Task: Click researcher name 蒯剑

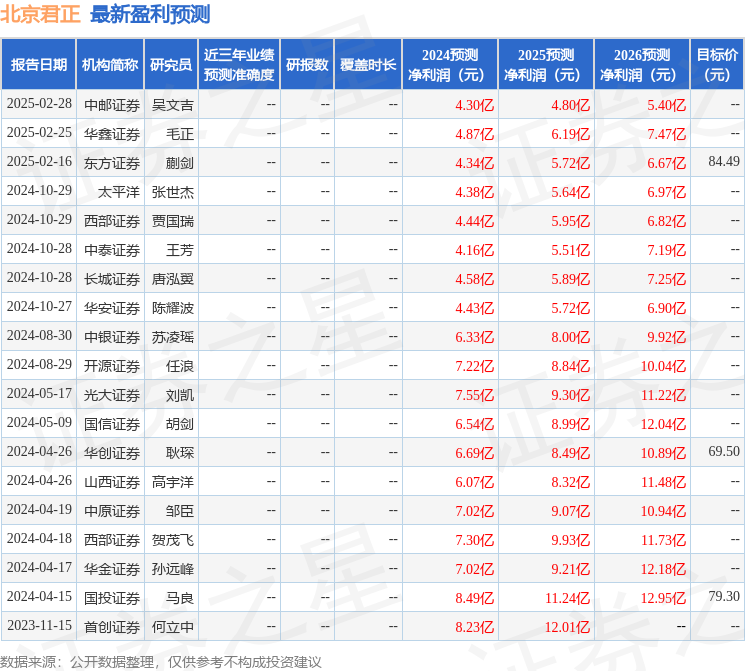Action: (x=180, y=163)
